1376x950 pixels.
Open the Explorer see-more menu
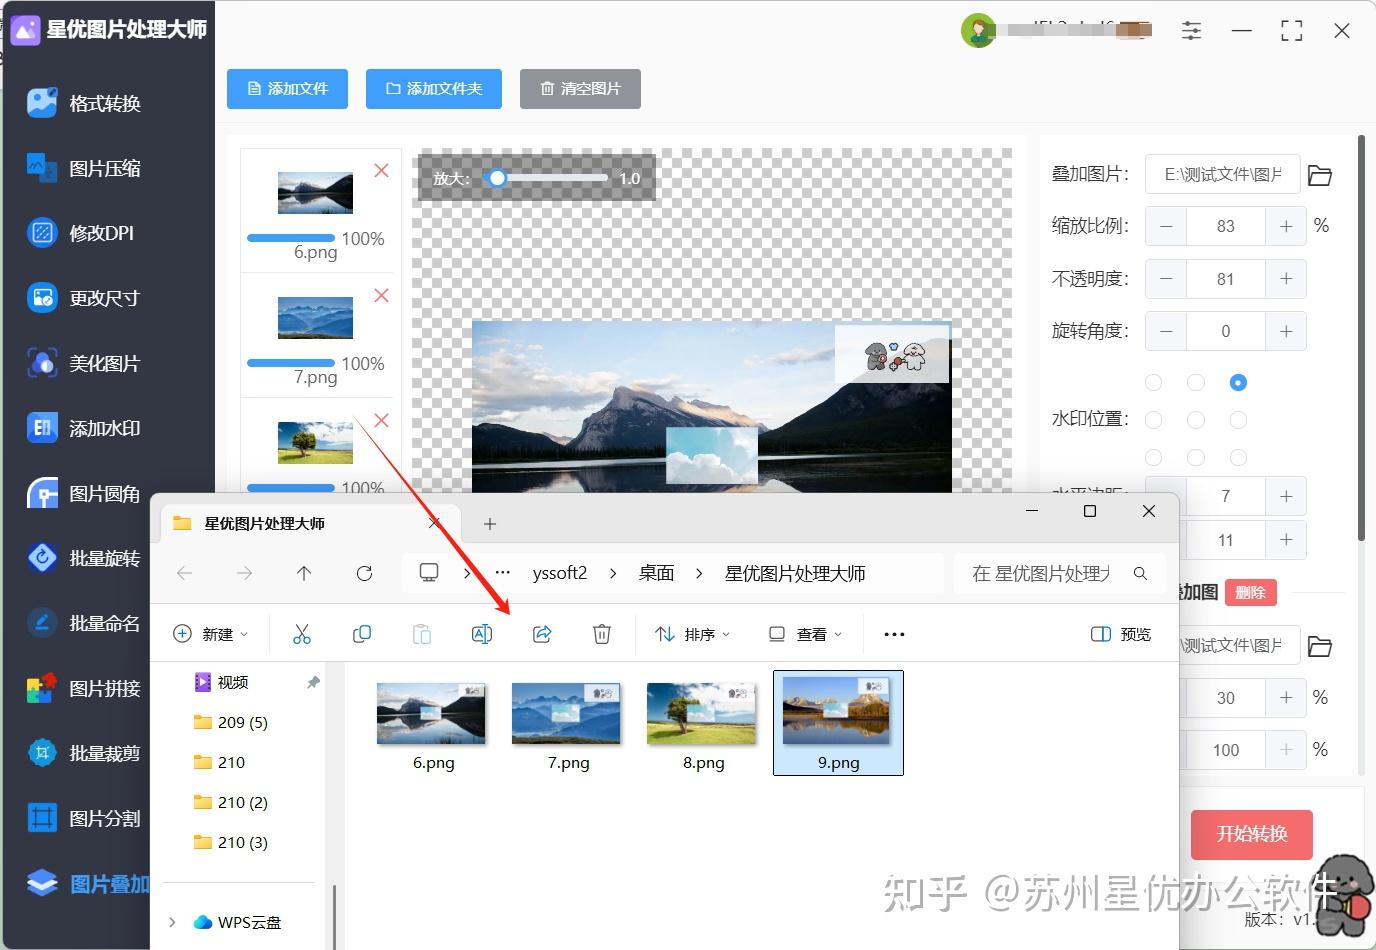893,633
